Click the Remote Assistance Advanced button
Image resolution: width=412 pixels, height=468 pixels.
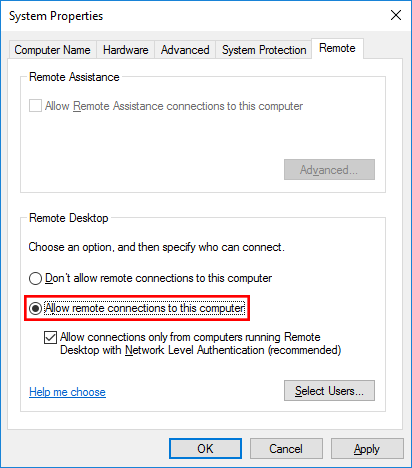pos(329,170)
